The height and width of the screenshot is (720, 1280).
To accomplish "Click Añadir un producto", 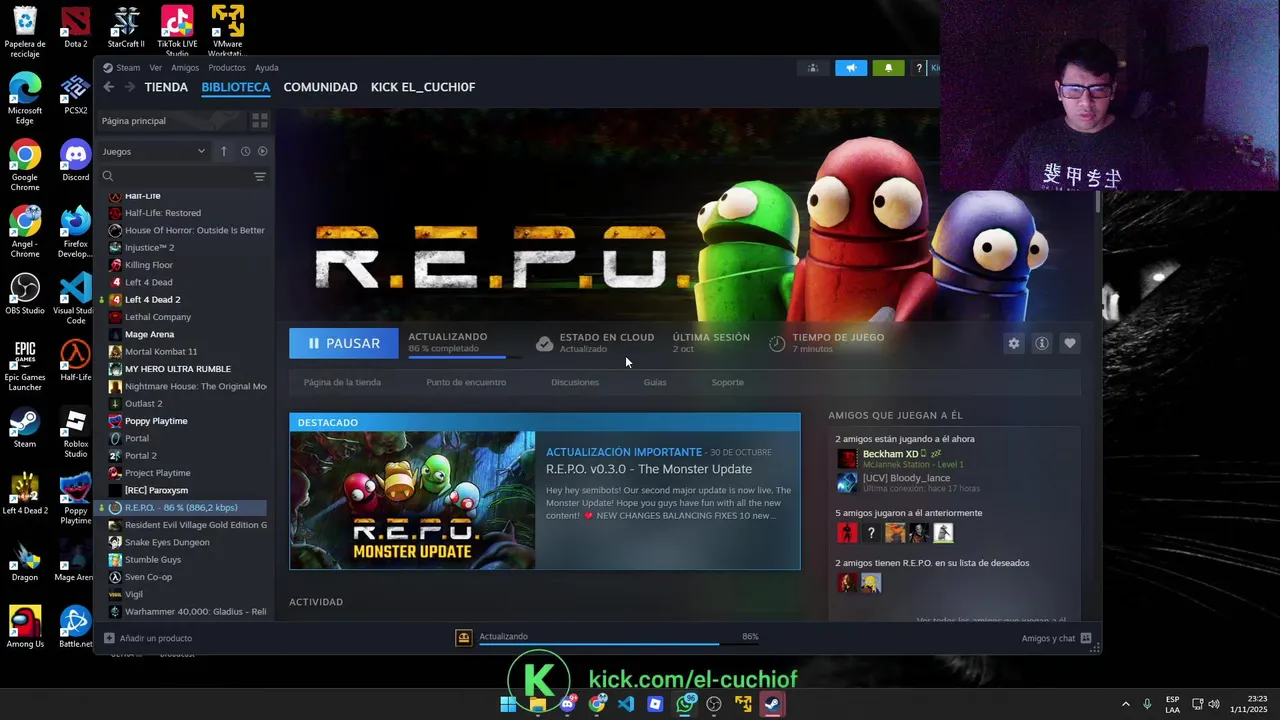I will click(x=148, y=638).
